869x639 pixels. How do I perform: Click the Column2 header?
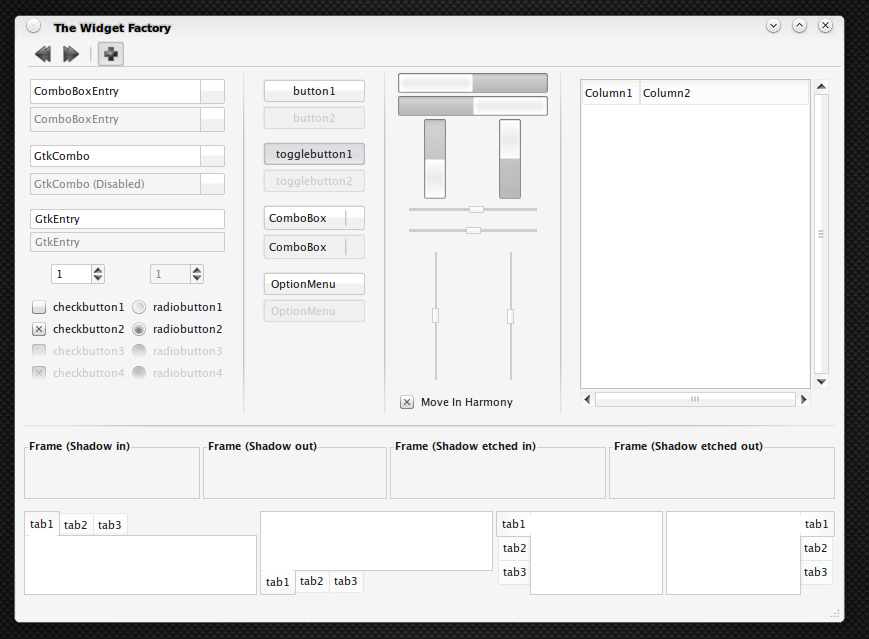(x=724, y=93)
